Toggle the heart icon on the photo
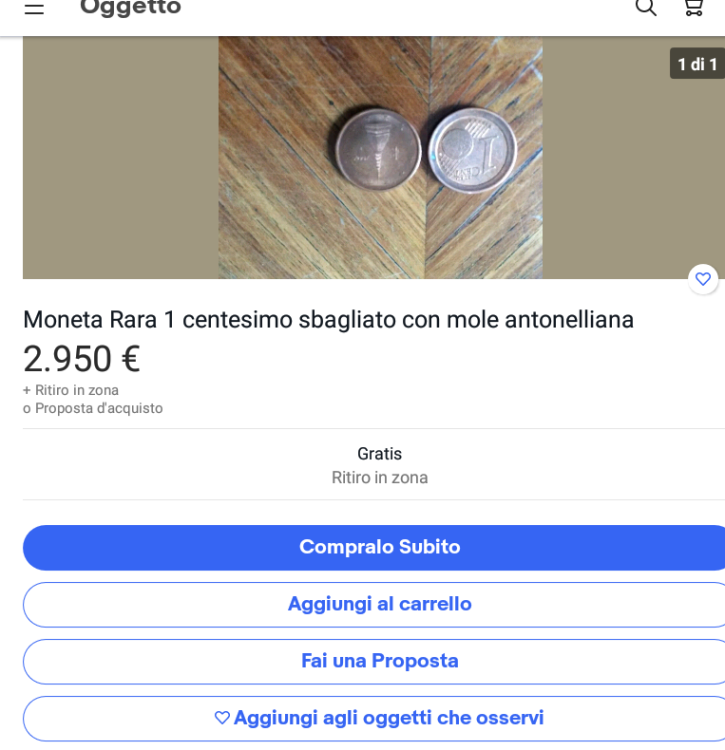 [x=703, y=279]
